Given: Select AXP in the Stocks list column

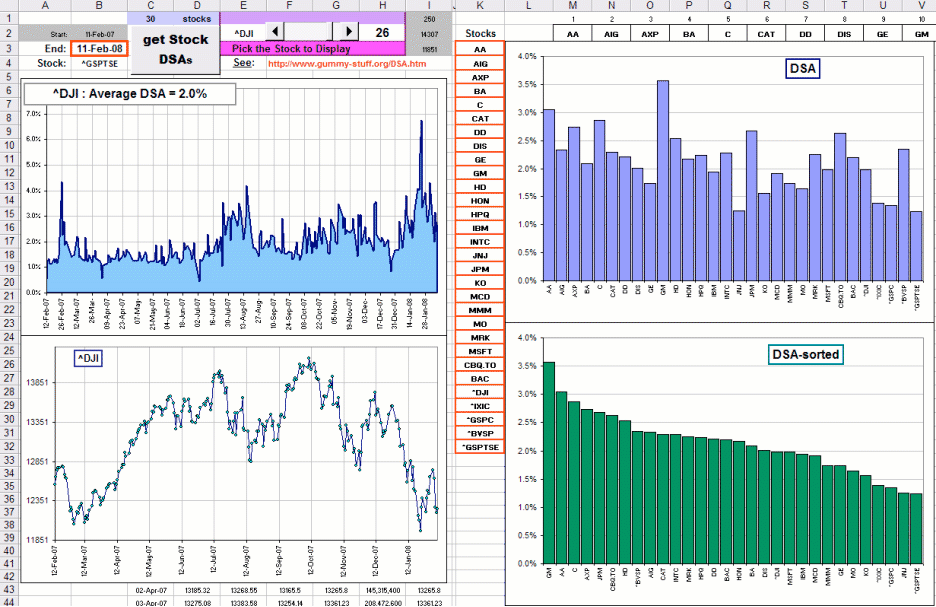Looking at the screenshot, I should point(480,78).
